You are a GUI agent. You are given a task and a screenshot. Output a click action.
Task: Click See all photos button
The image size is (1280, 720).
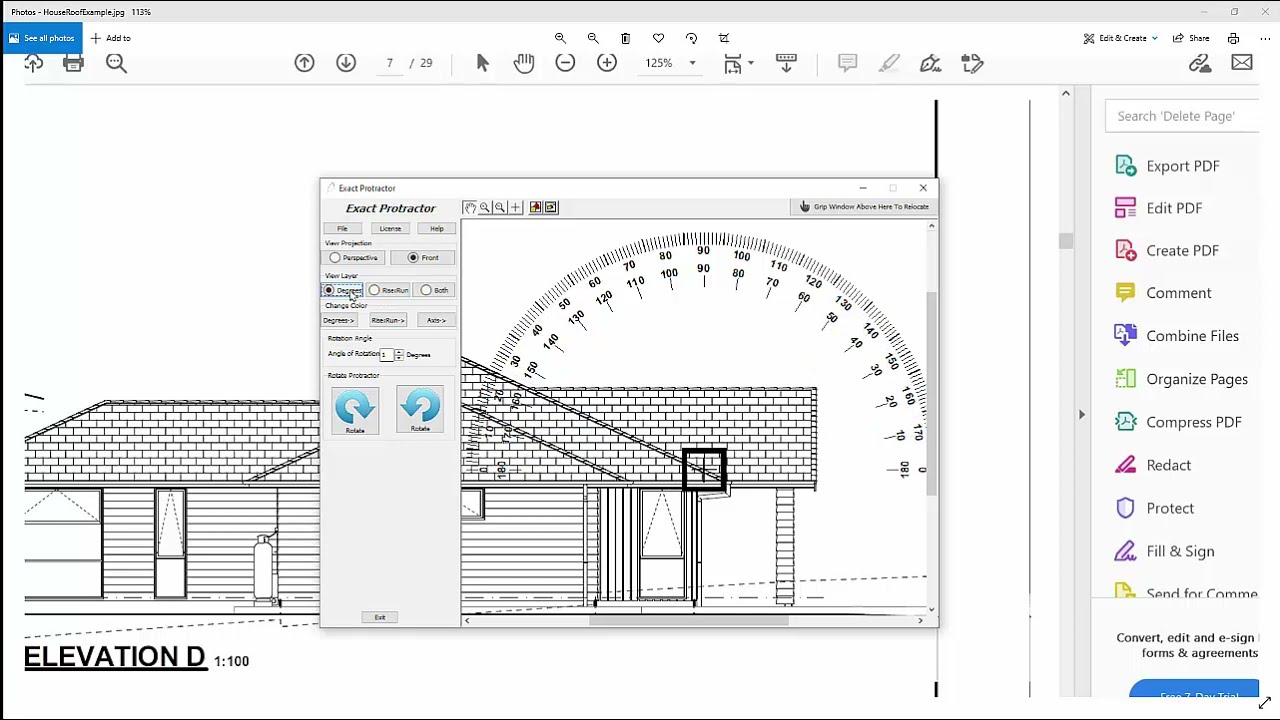pos(40,38)
